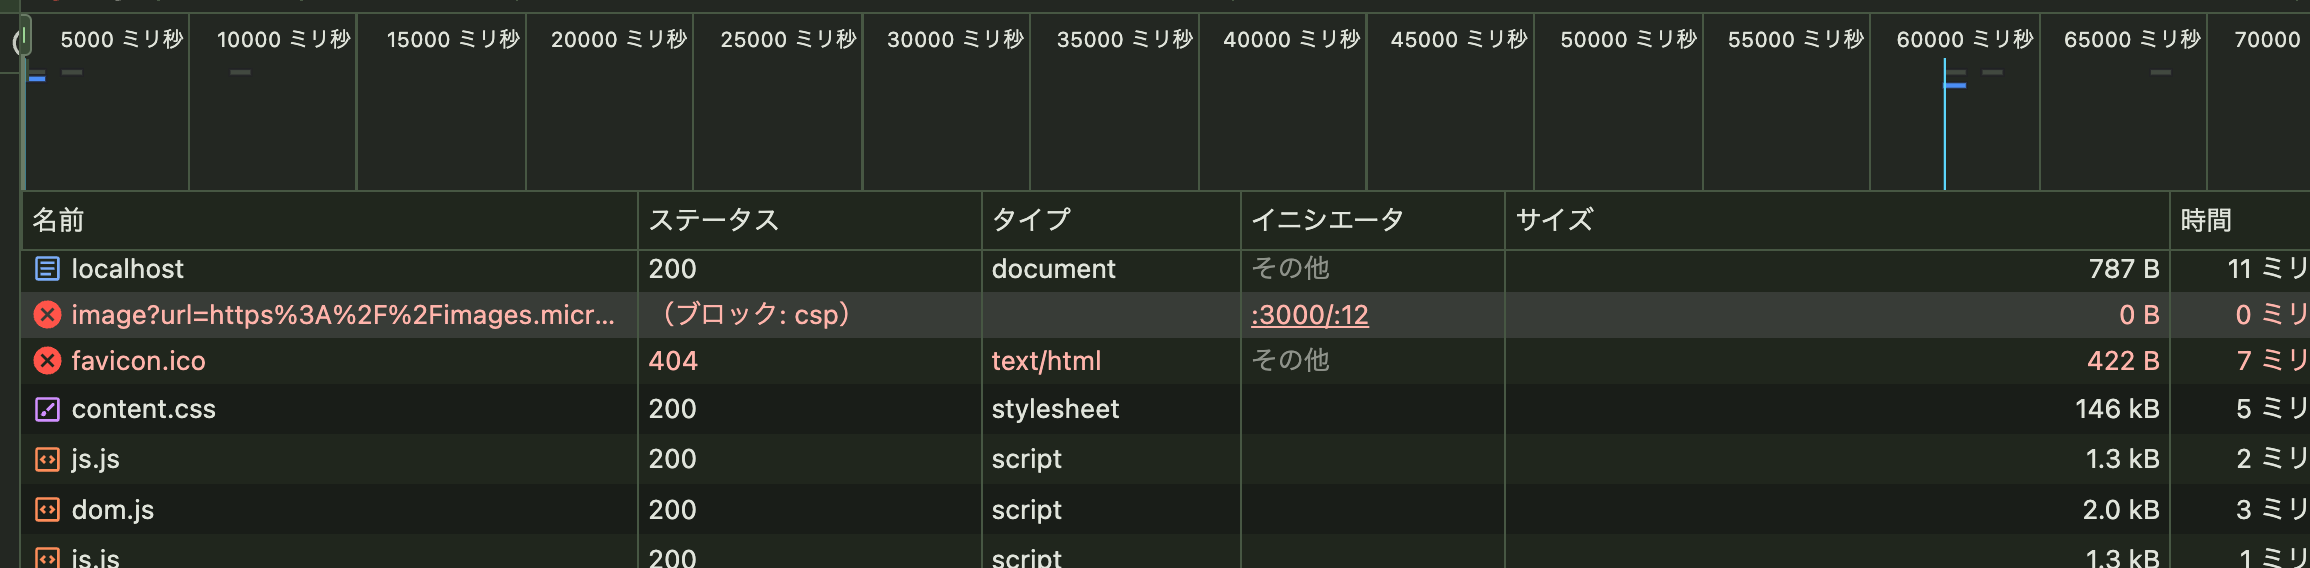This screenshot has height=568, width=2310.
Task: Select the content.css request name
Action: (143, 409)
